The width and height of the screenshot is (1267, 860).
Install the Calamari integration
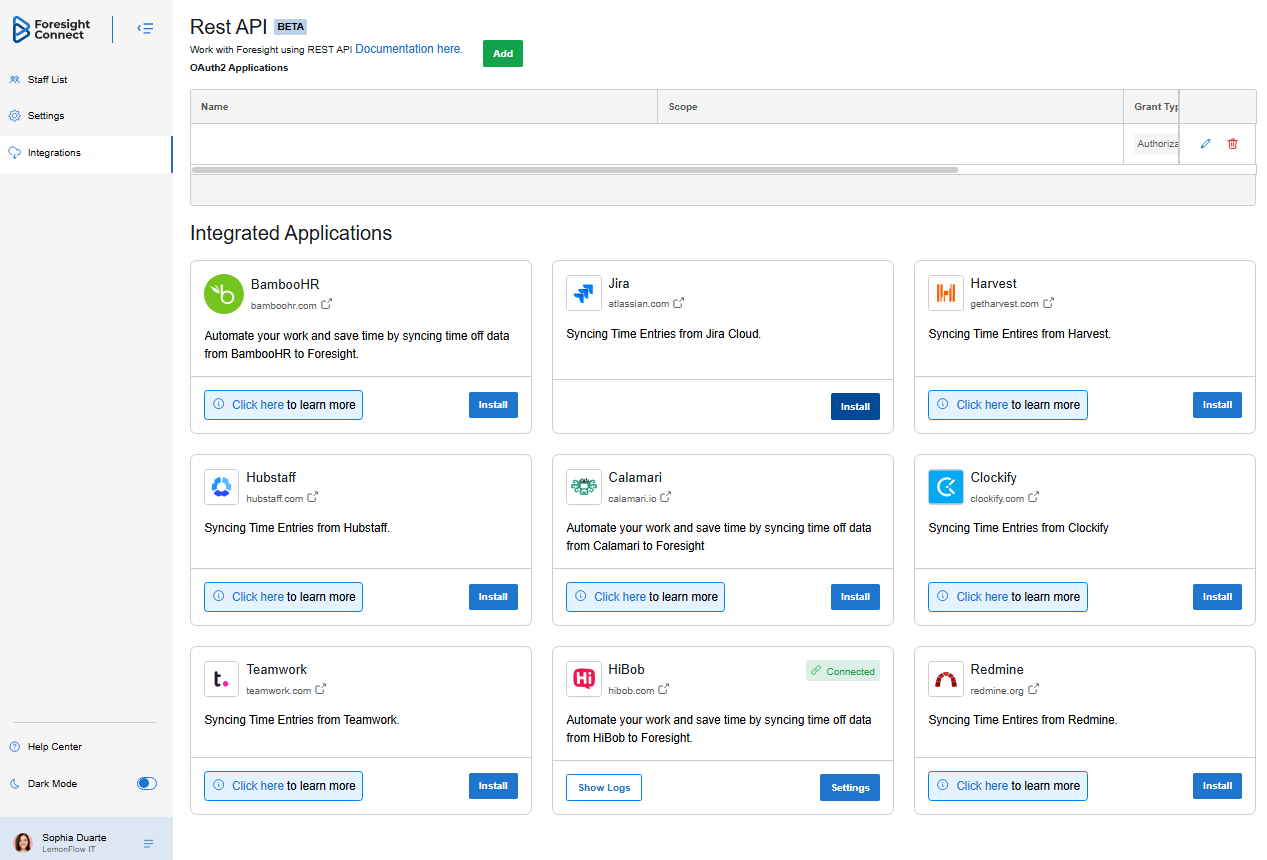click(x=855, y=597)
